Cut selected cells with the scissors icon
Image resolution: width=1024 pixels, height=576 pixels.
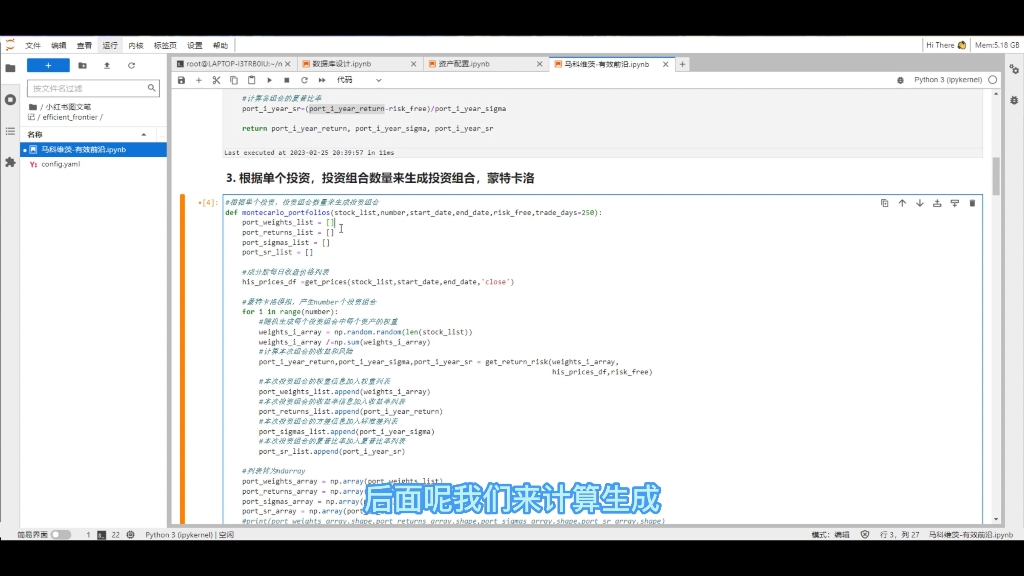[x=217, y=80]
